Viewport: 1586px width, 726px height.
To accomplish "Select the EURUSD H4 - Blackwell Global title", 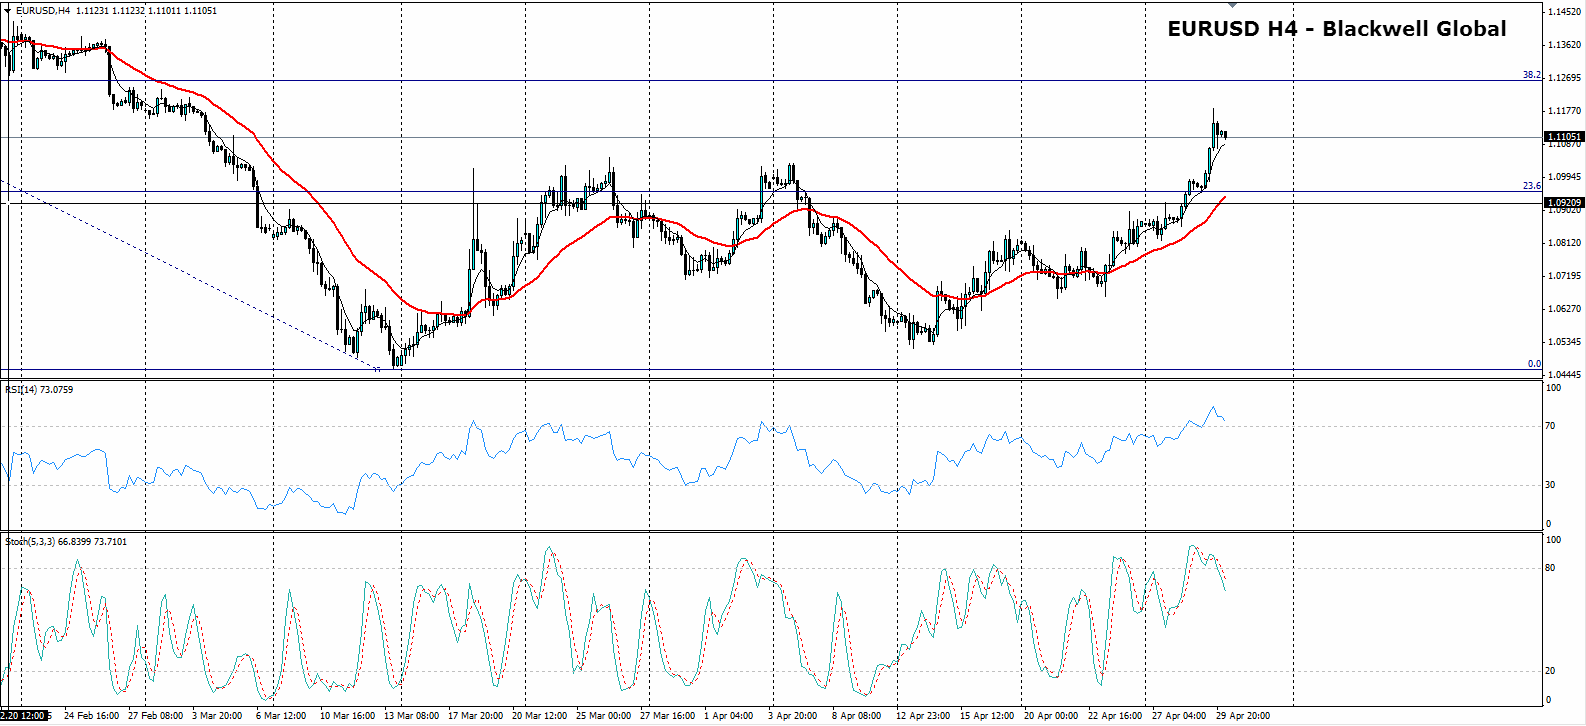I will coord(1337,29).
